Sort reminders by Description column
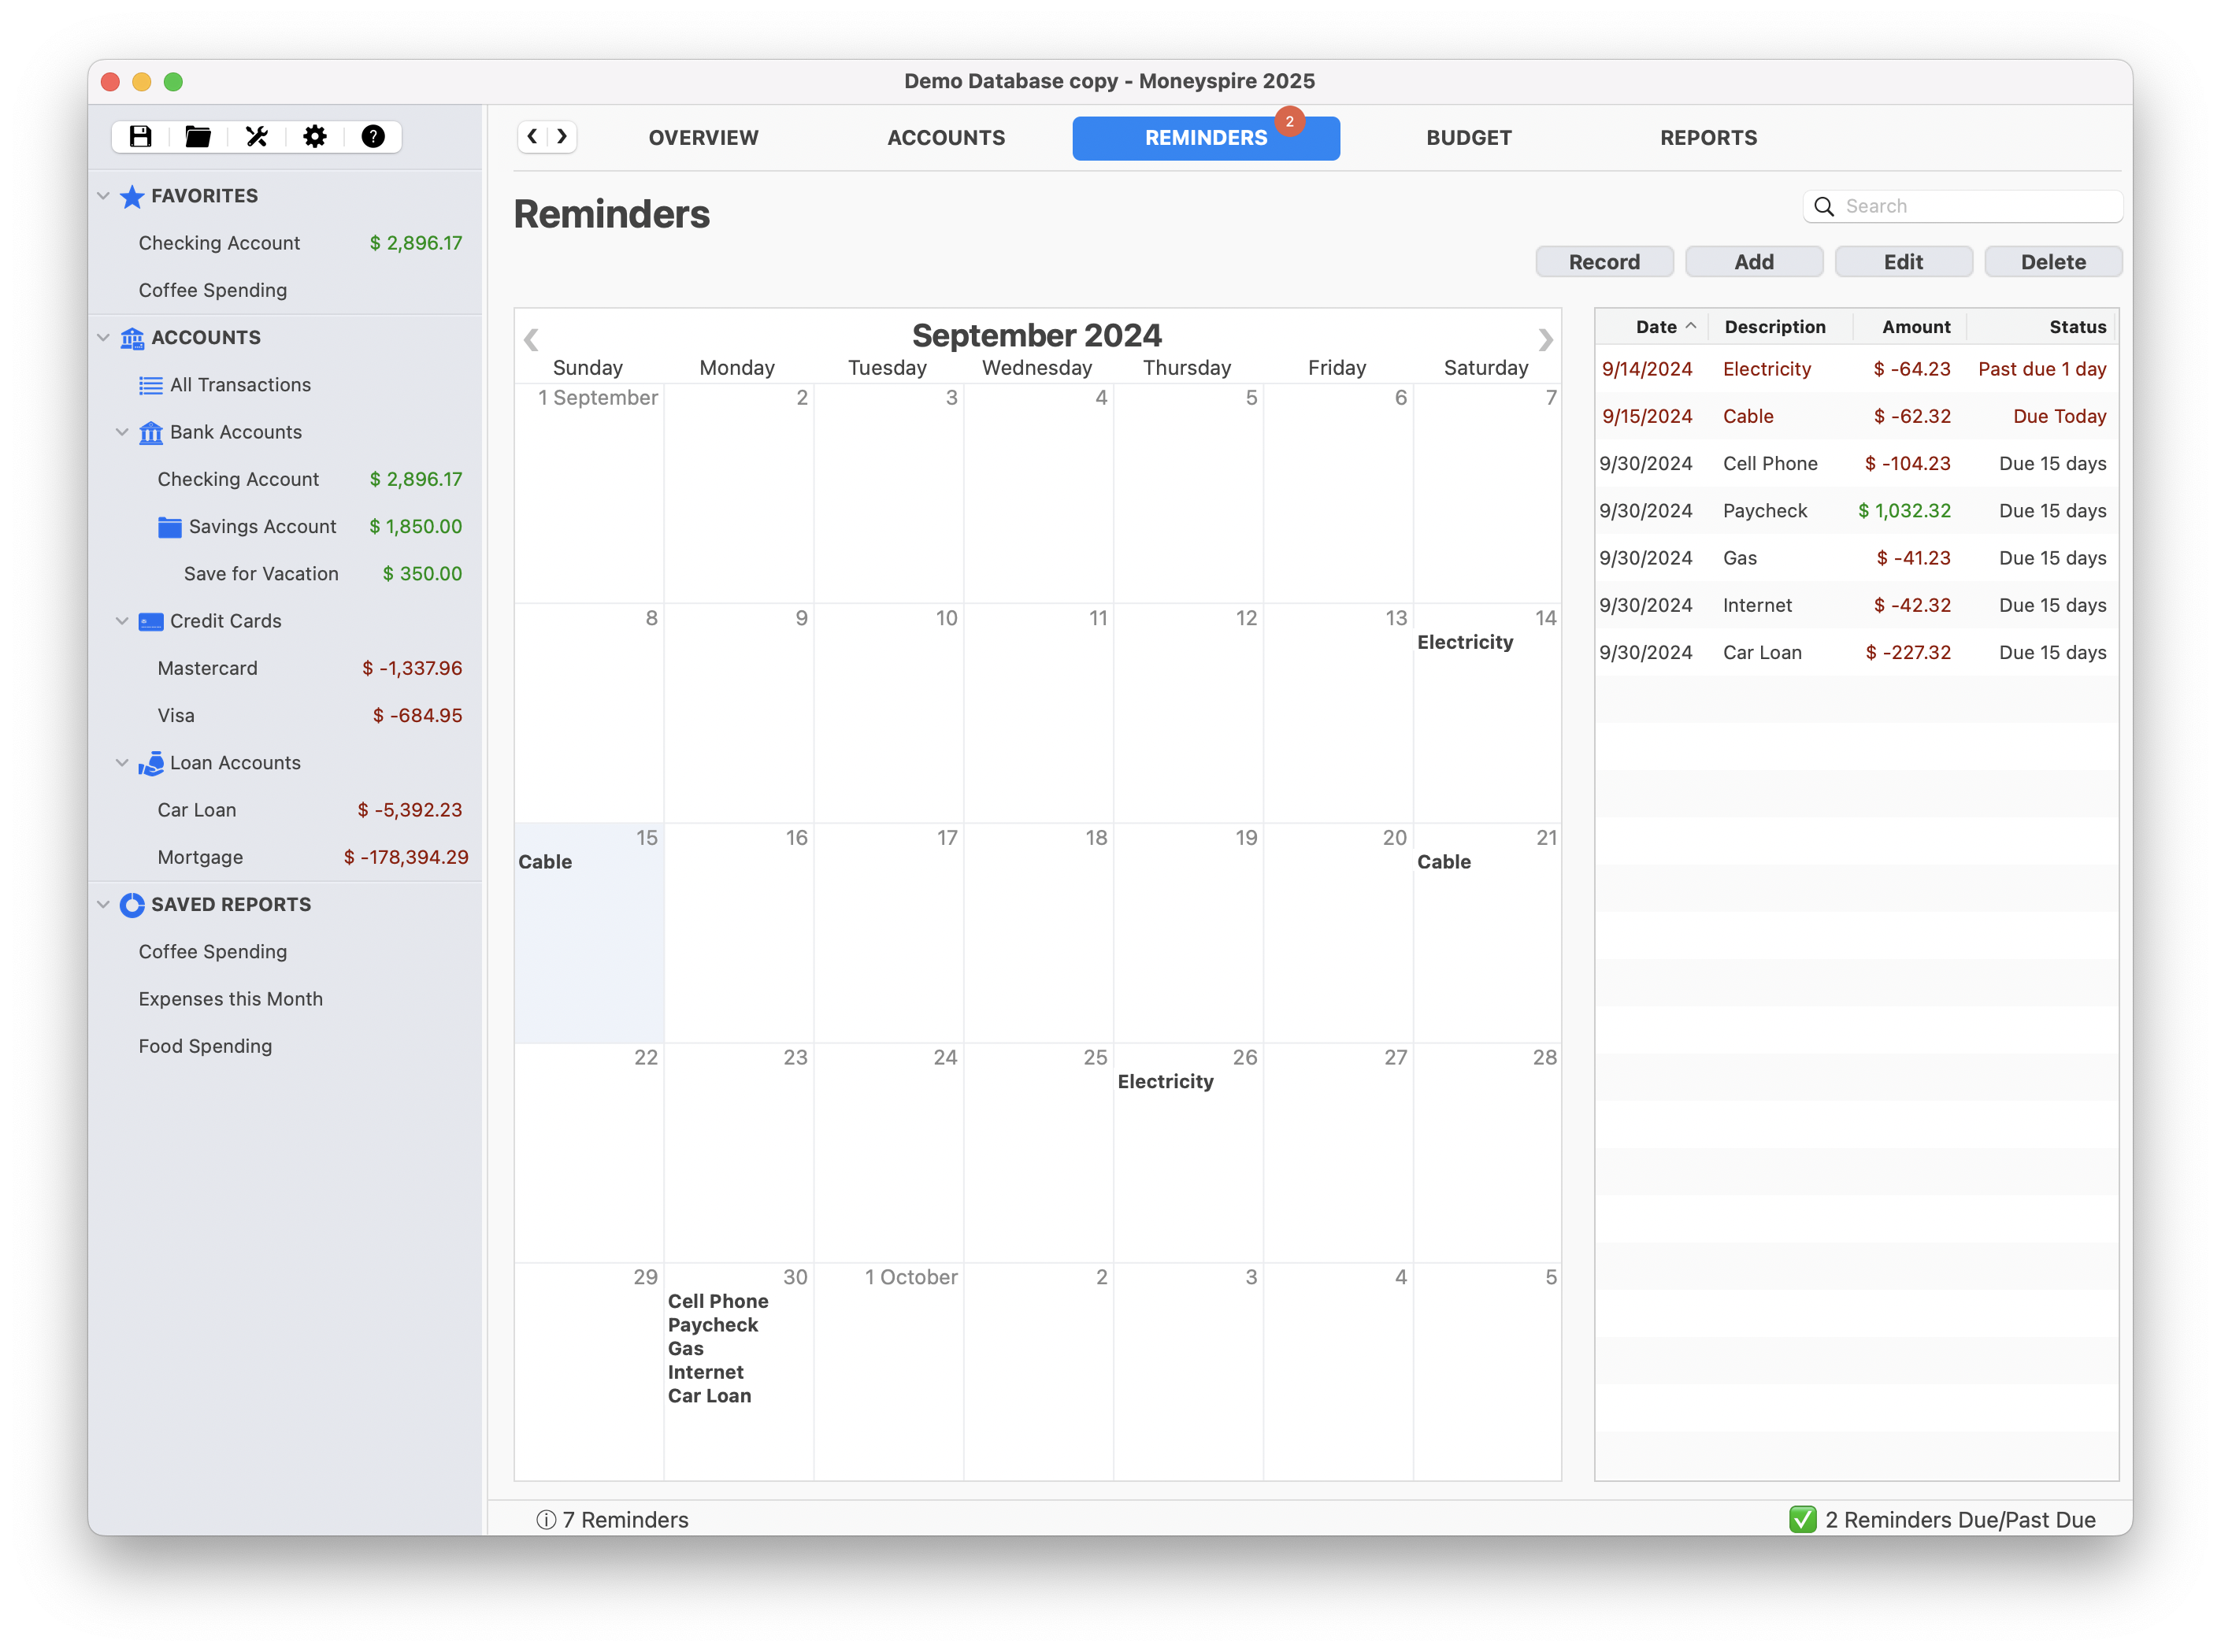 click(x=1780, y=327)
